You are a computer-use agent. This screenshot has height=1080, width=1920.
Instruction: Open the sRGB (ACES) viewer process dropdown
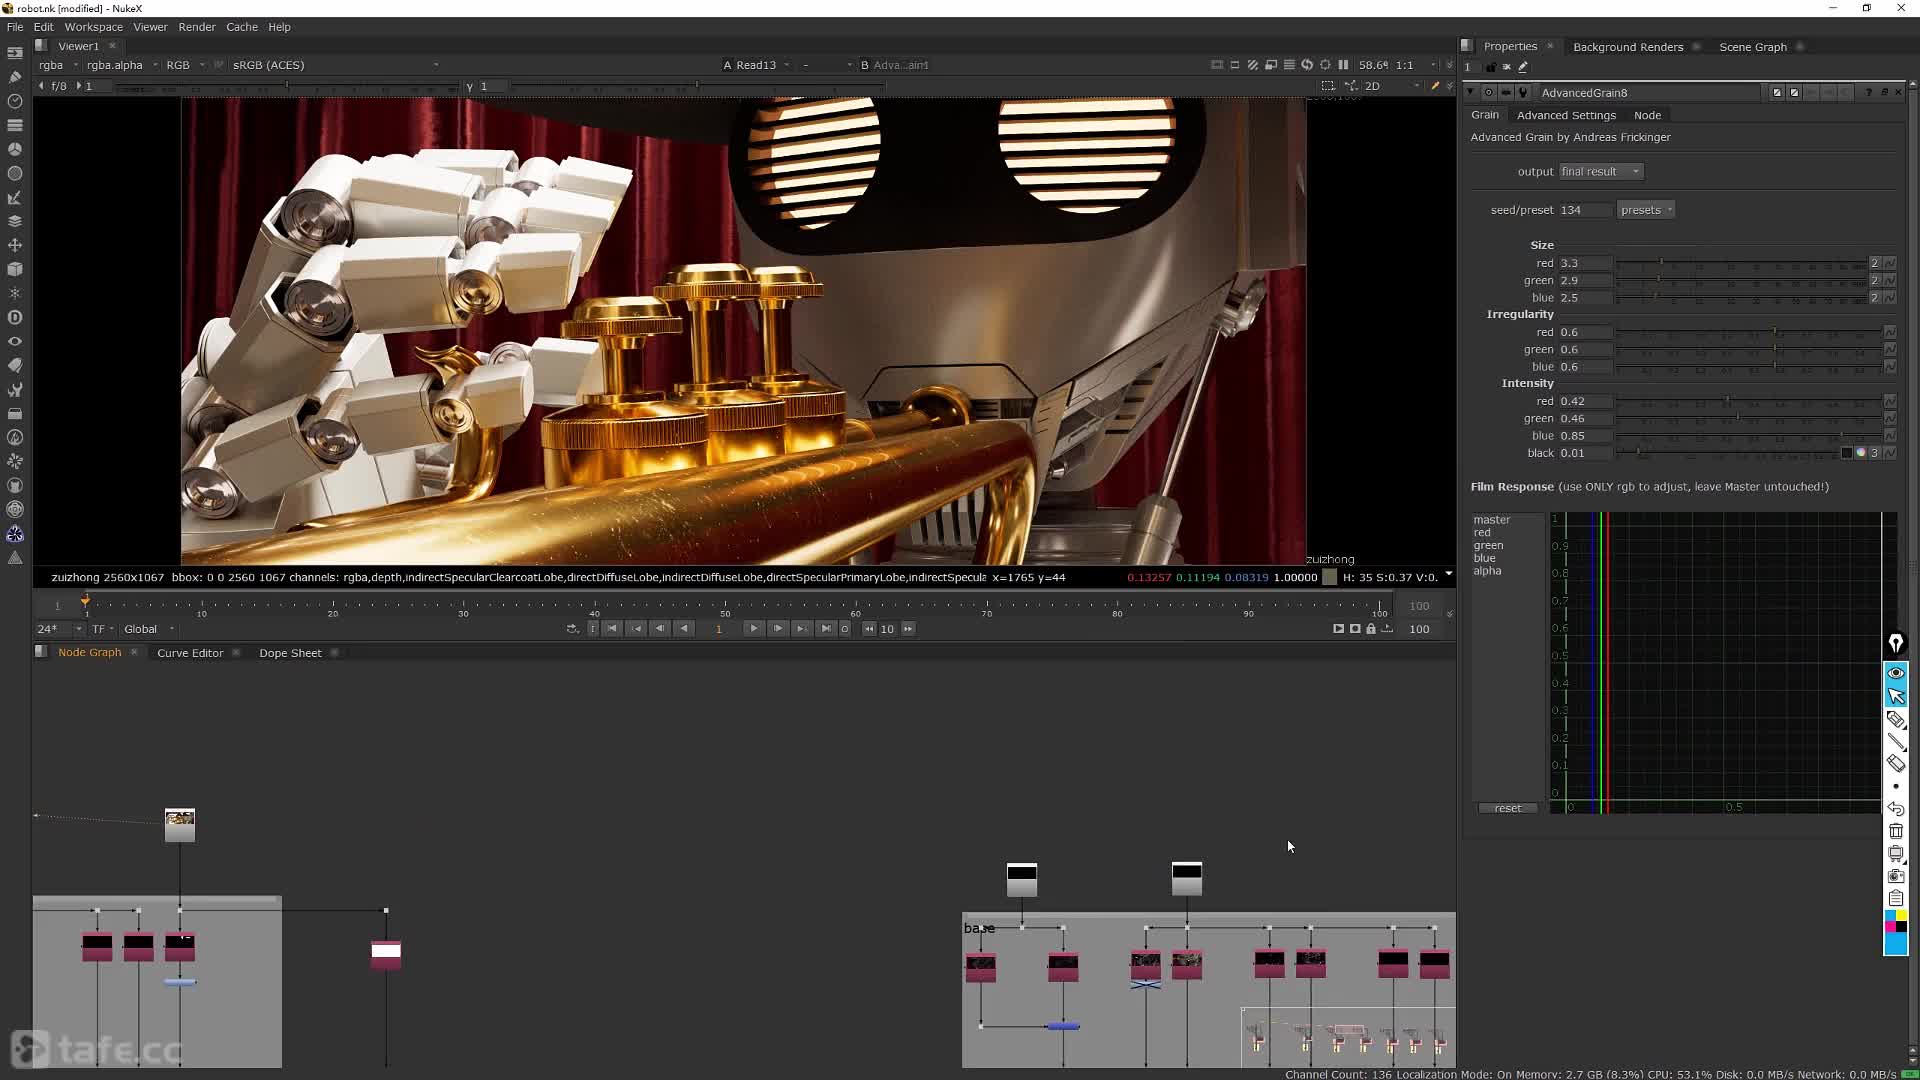tap(335, 65)
